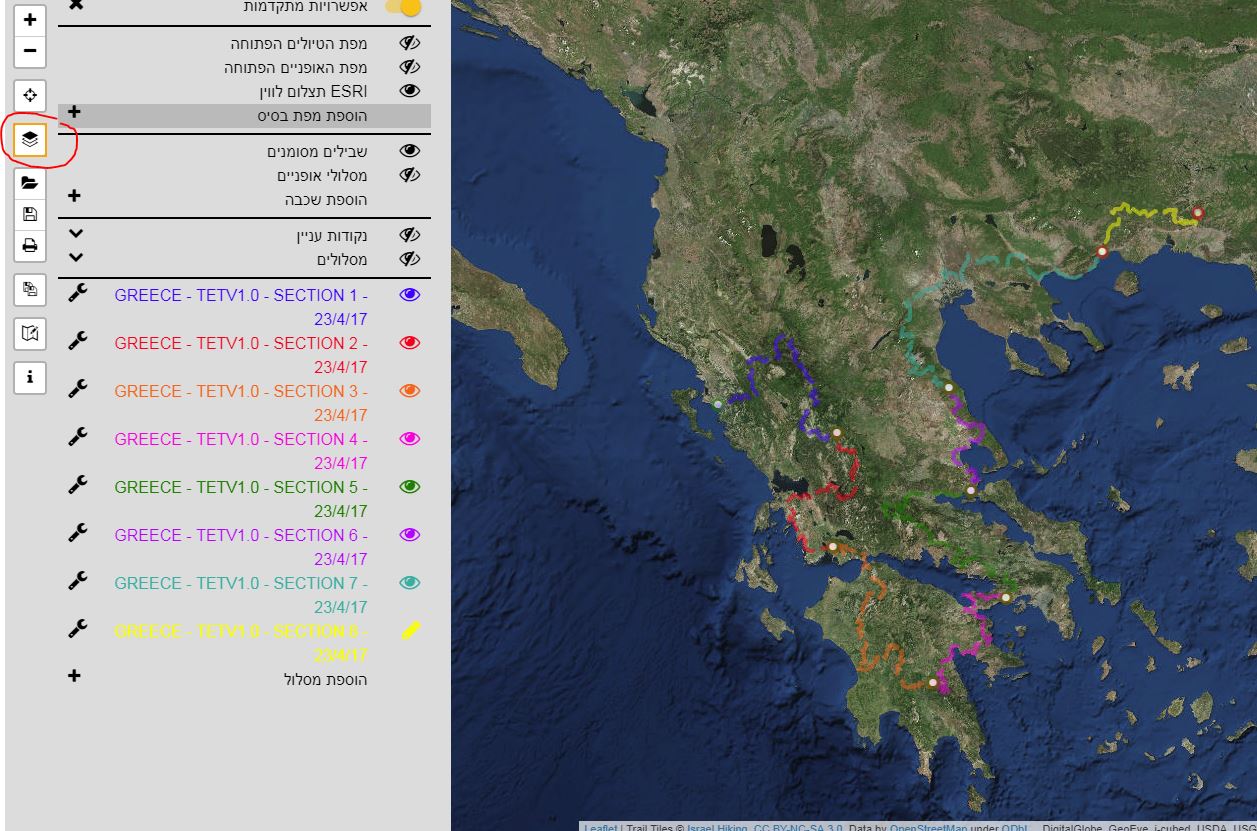Open wrench settings for SECTION 1 route
Screen dimensions: 1257x831
[77, 293]
